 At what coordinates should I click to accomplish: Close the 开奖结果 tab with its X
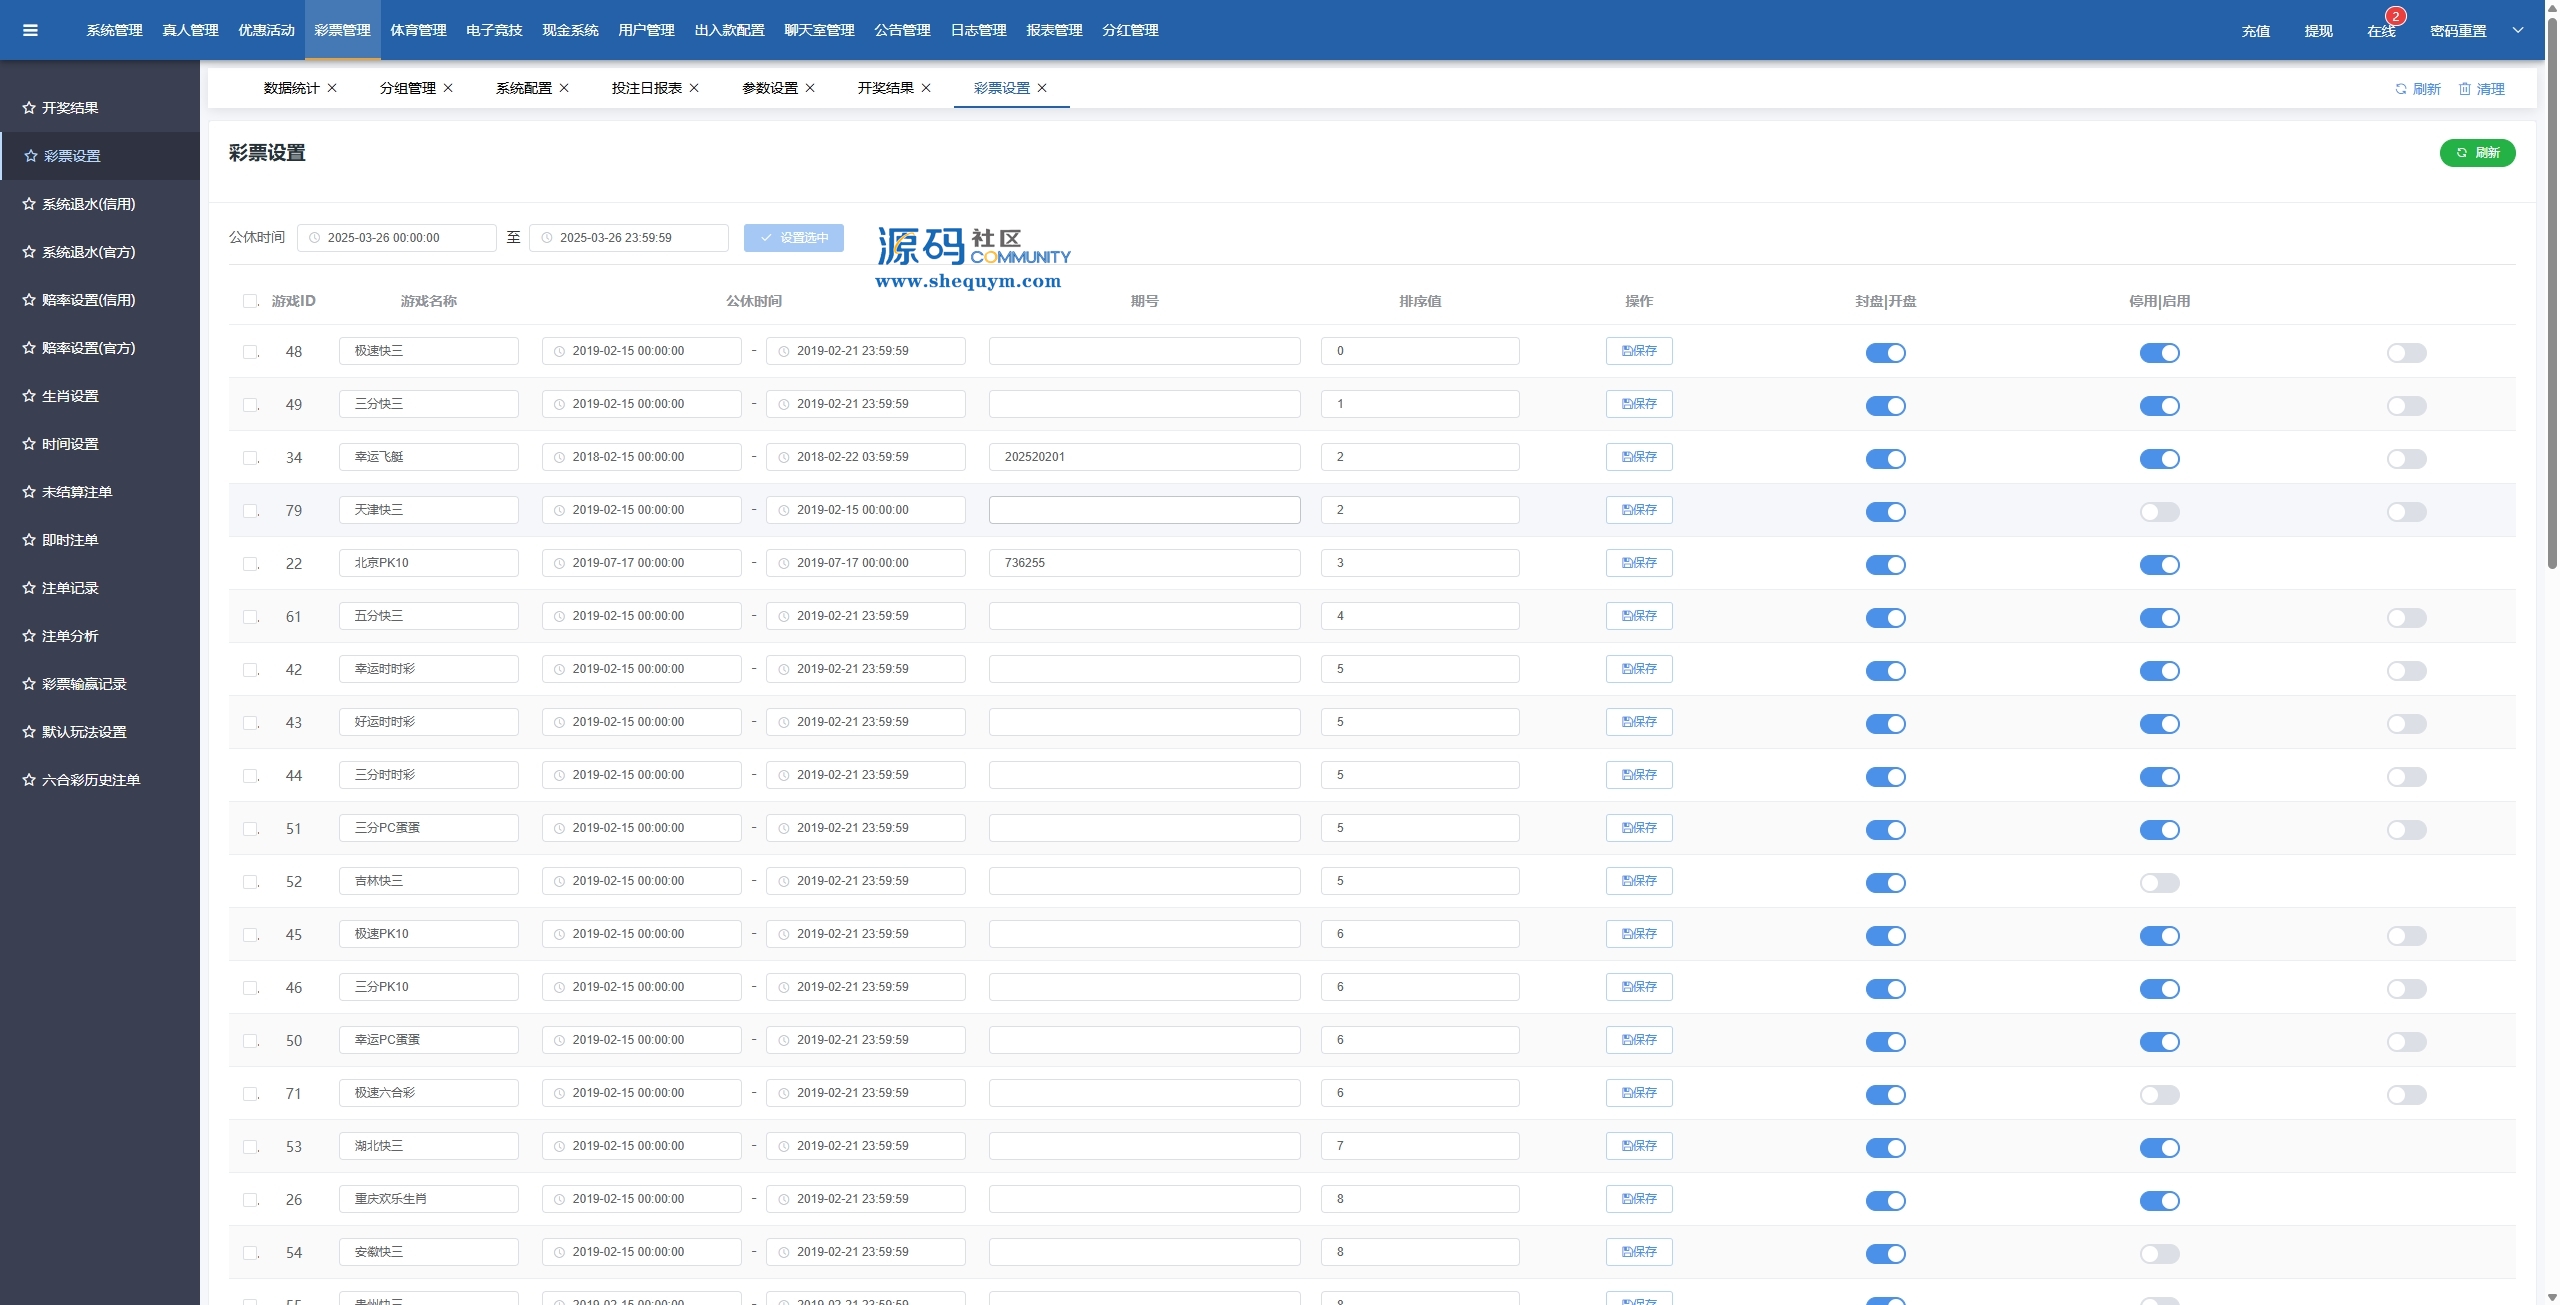[926, 88]
